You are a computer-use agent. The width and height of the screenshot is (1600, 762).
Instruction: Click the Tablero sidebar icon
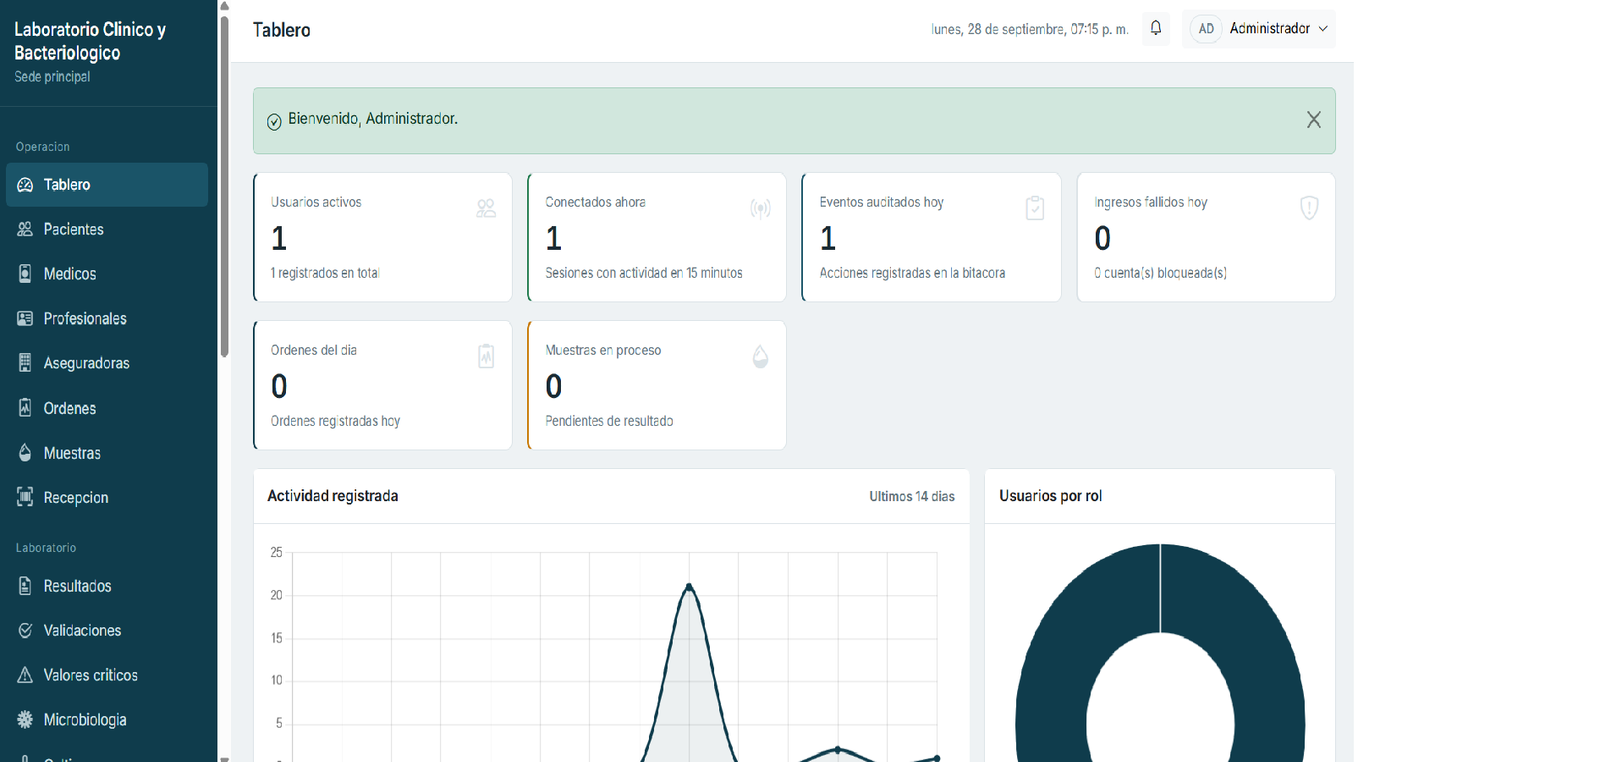(x=25, y=185)
